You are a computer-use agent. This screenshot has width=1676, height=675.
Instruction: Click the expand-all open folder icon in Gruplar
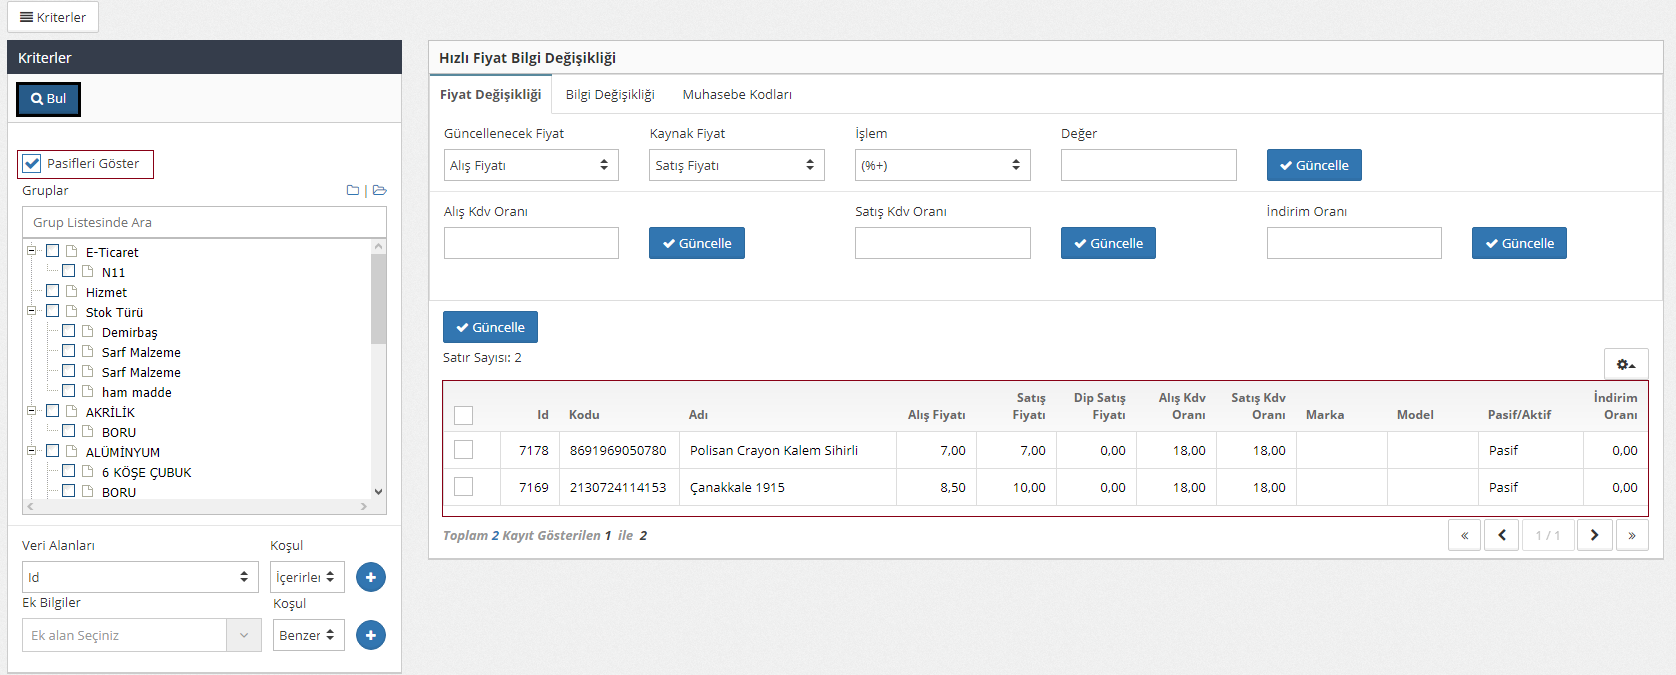coord(379,190)
